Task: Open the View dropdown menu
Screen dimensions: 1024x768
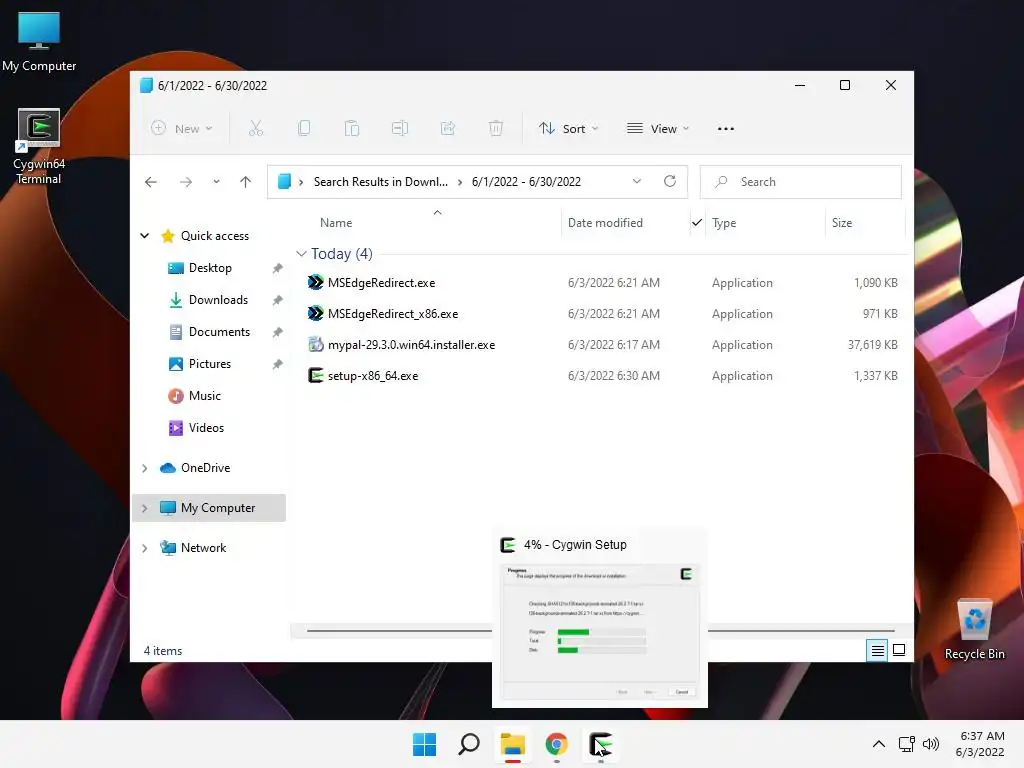Action: (658, 129)
